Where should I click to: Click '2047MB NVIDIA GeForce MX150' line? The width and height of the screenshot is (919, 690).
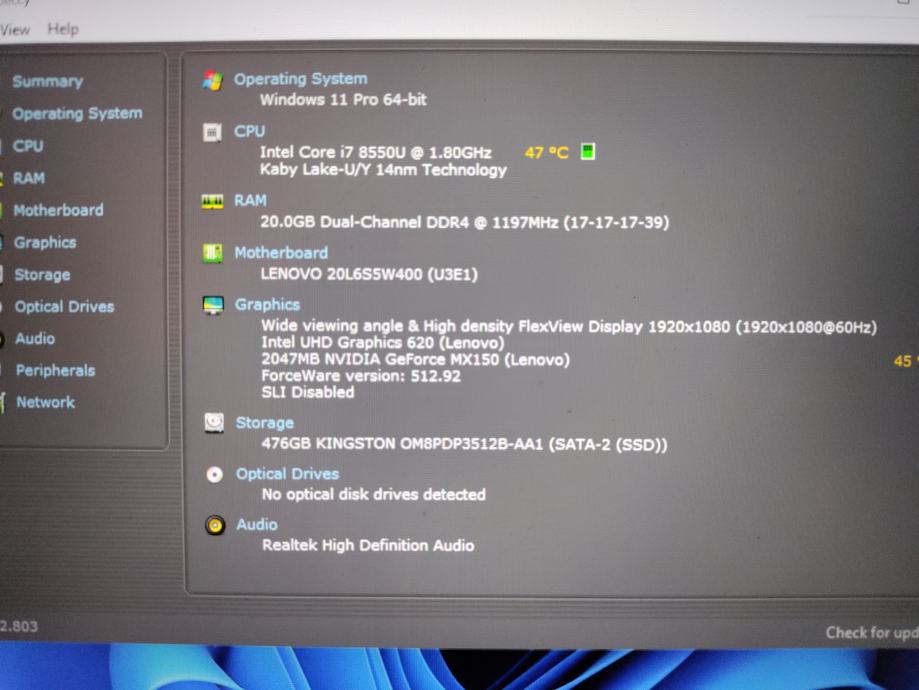pyautogui.click(x=416, y=359)
